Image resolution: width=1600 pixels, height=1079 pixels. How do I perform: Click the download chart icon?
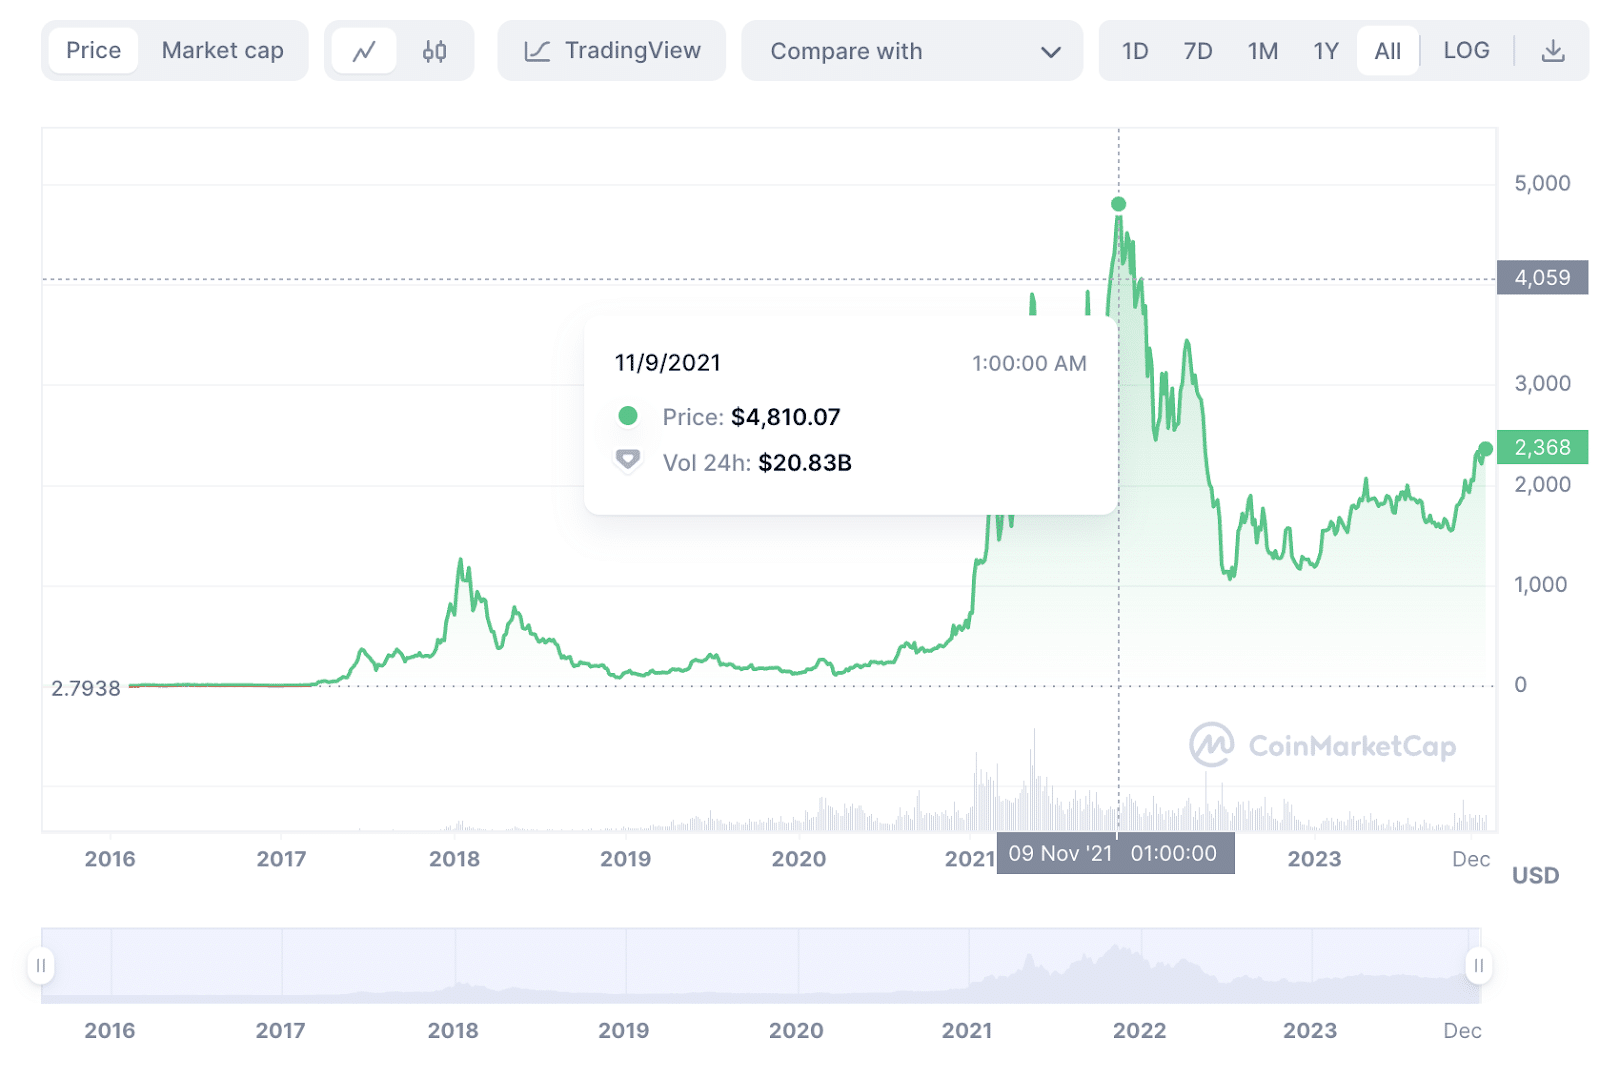(x=1552, y=51)
